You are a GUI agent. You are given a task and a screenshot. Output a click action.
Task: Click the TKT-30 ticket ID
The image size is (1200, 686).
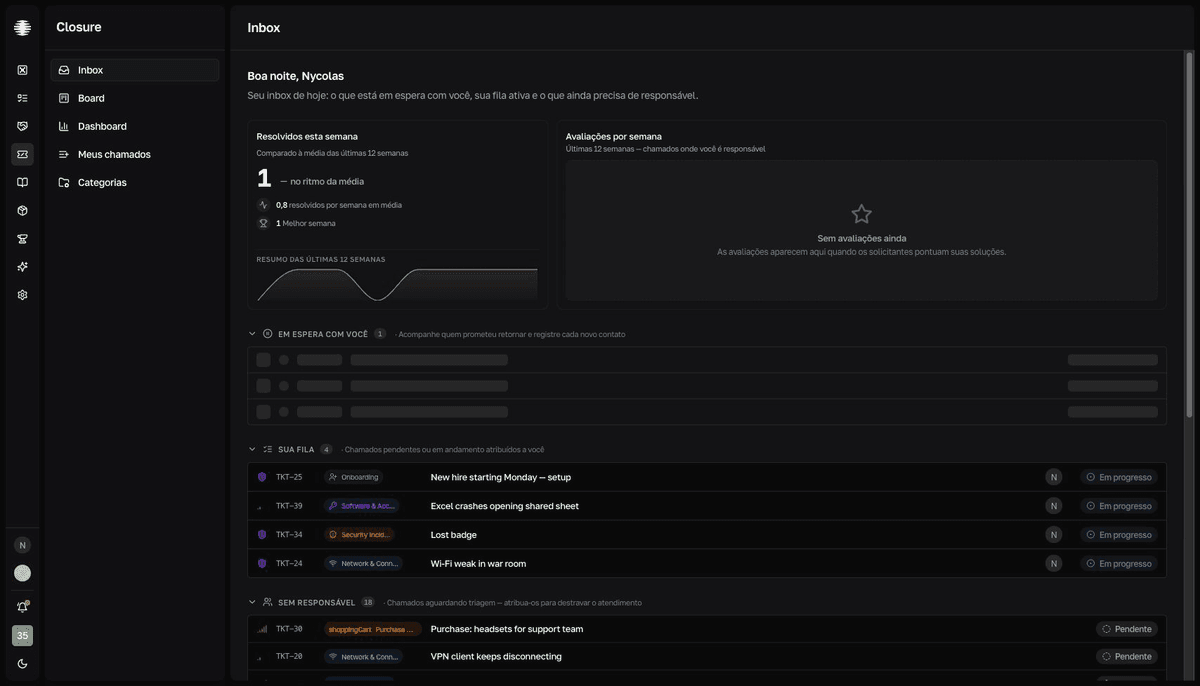point(289,629)
